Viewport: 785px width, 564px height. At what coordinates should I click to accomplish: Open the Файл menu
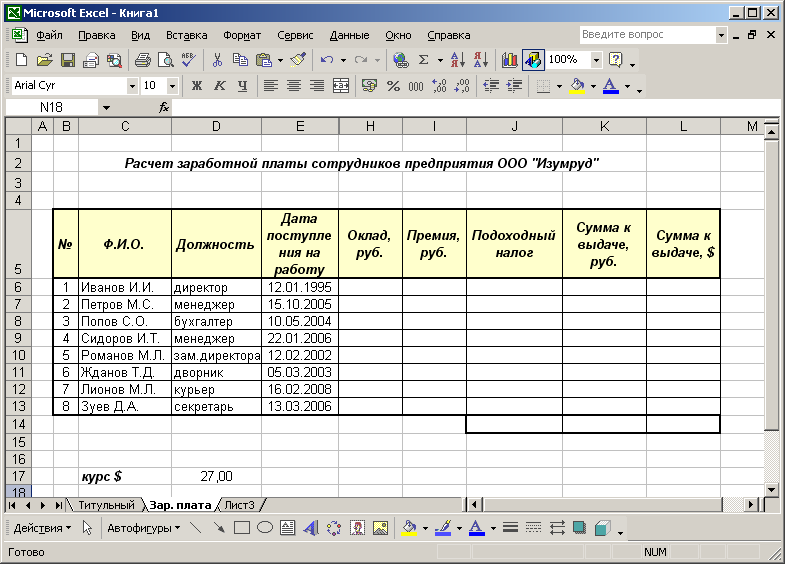(49, 36)
